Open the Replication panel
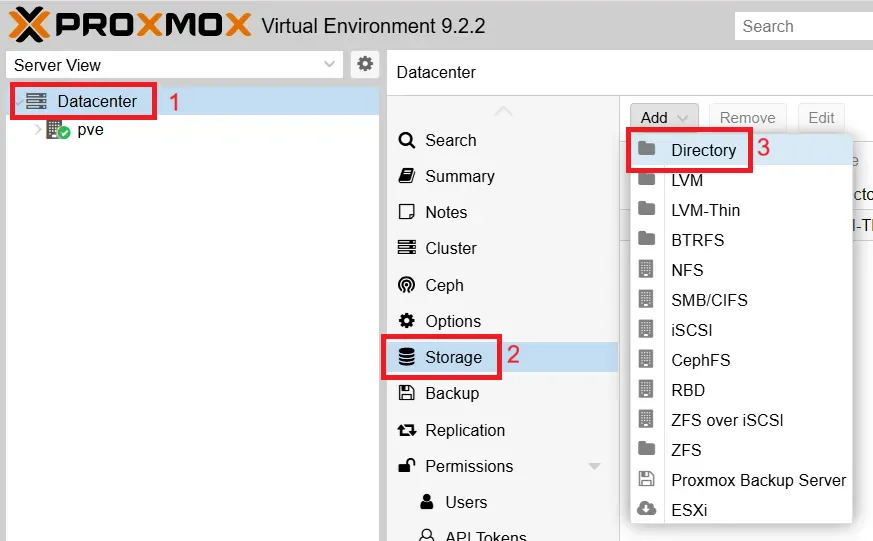873x541 pixels. pyautogui.click(x=502, y=430)
